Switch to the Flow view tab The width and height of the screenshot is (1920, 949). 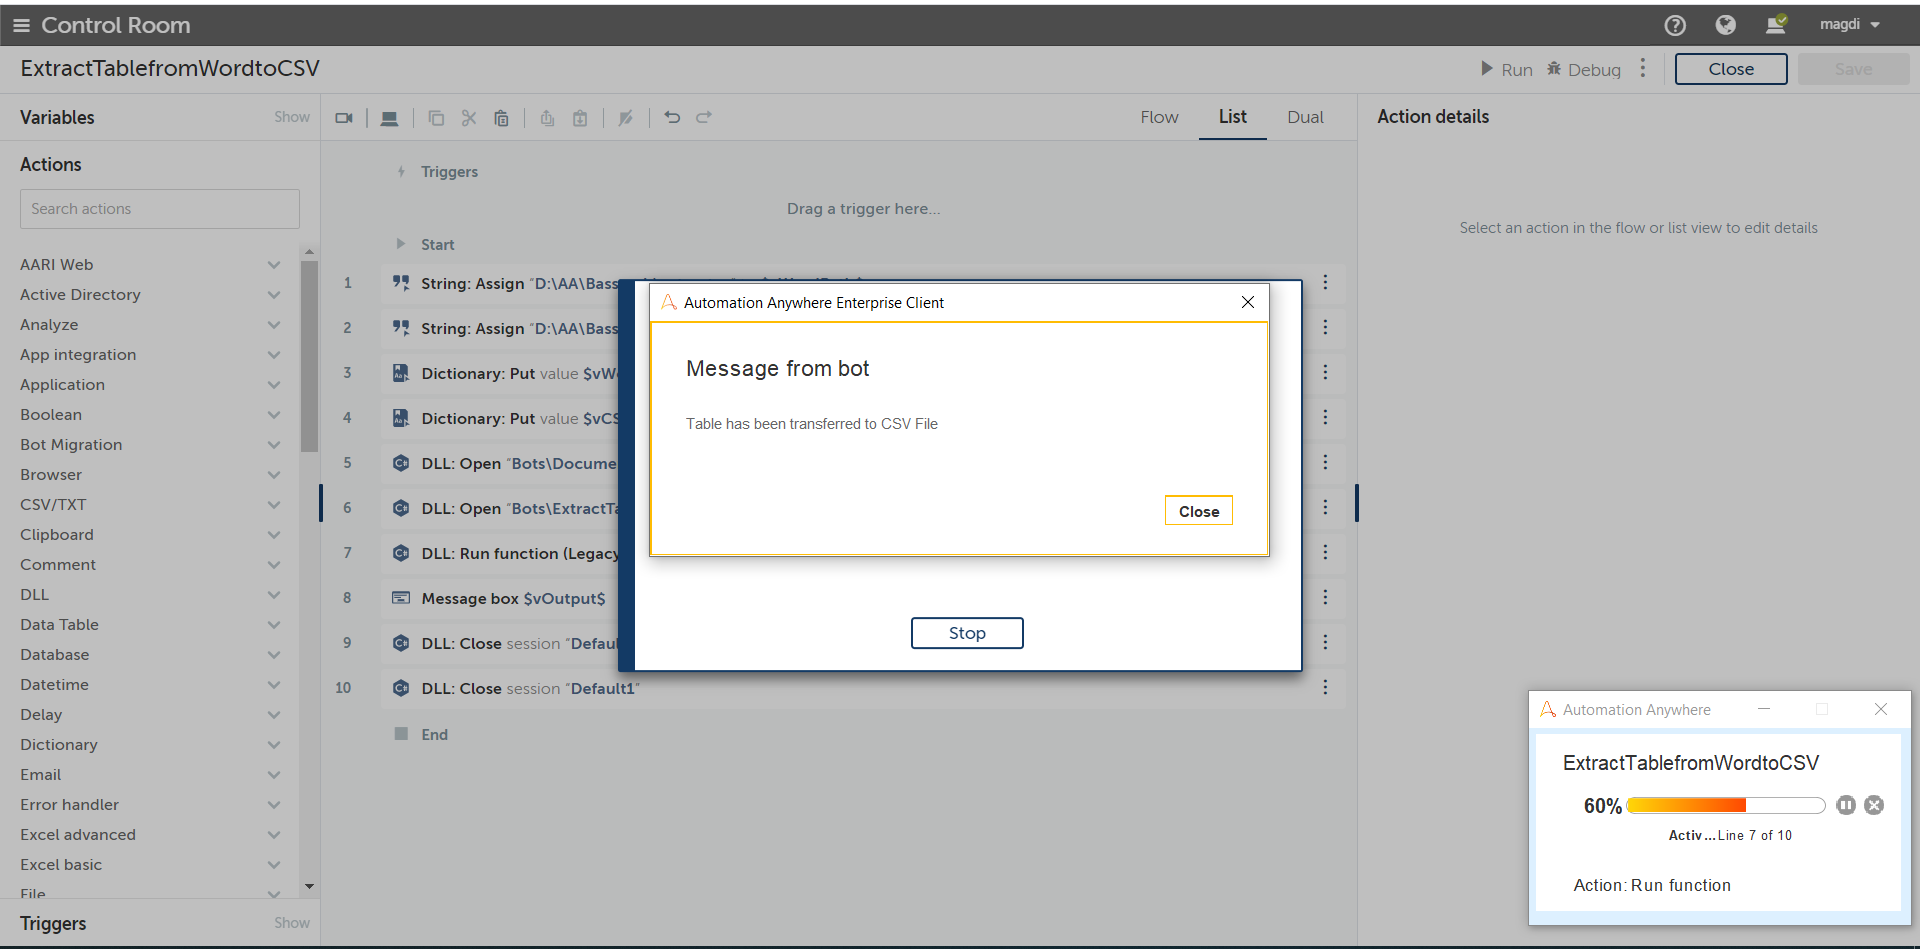(1159, 117)
